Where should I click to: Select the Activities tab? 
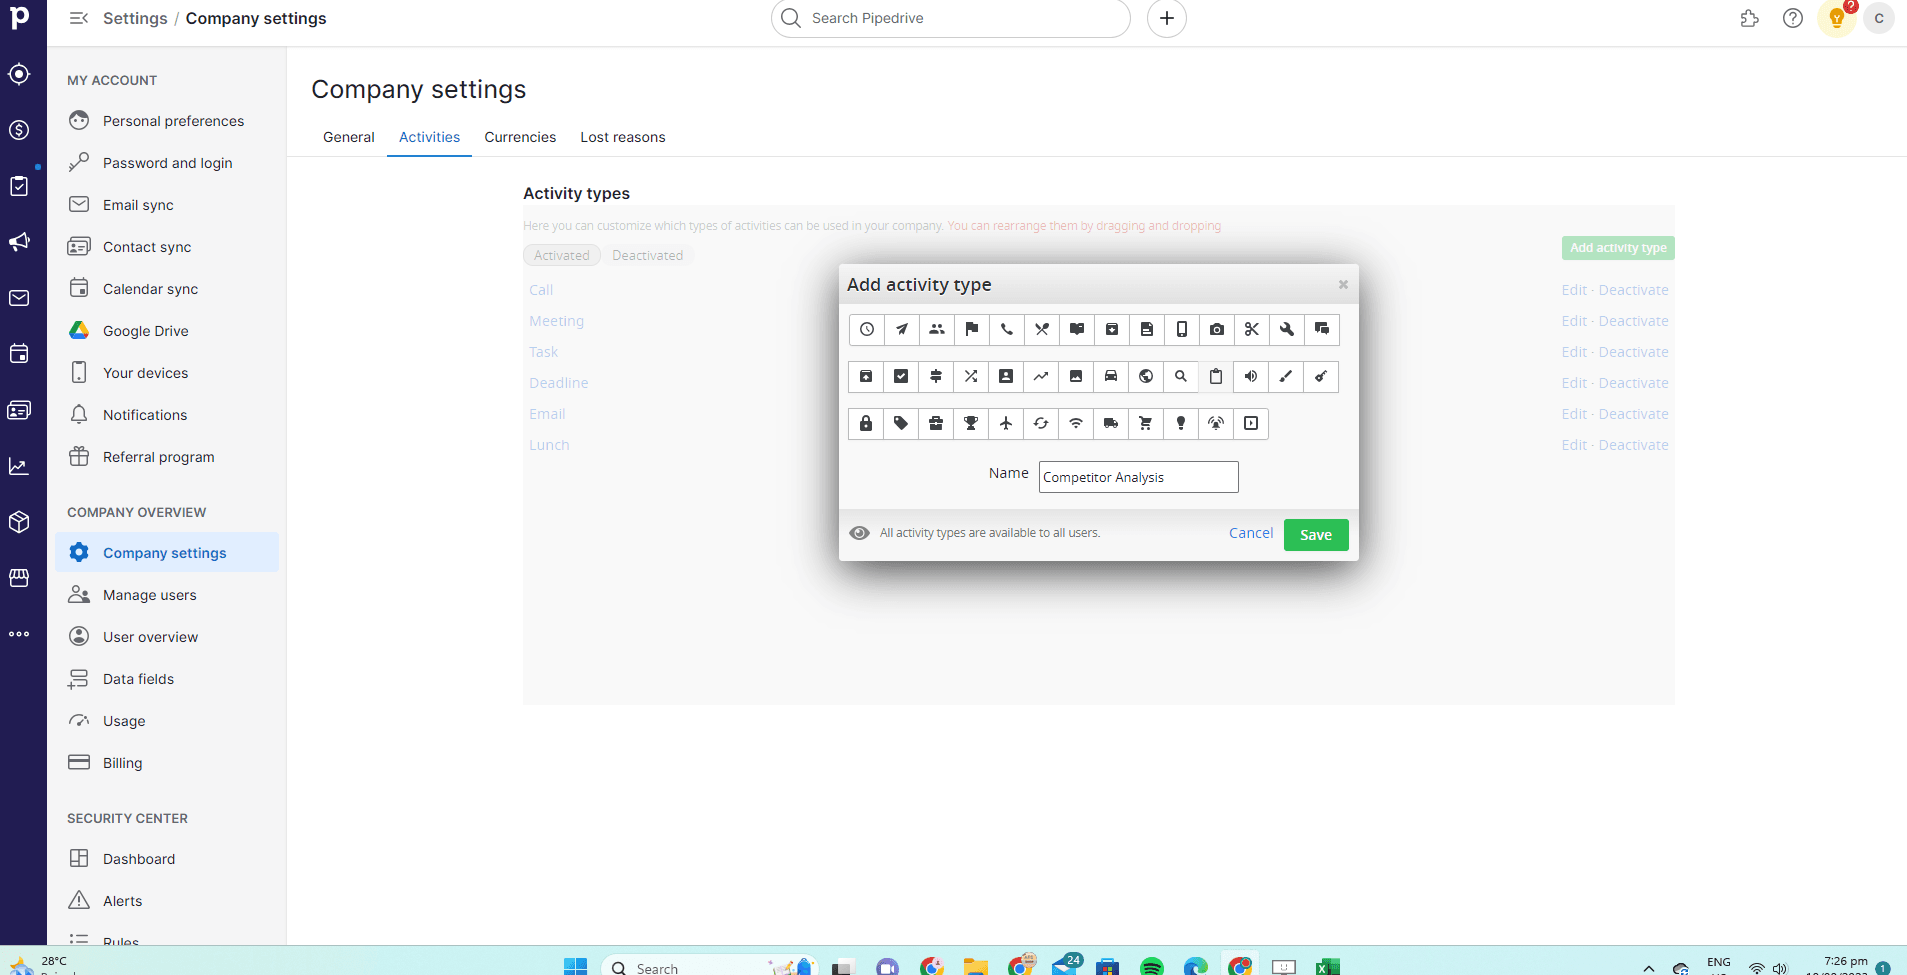(x=430, y=137)
